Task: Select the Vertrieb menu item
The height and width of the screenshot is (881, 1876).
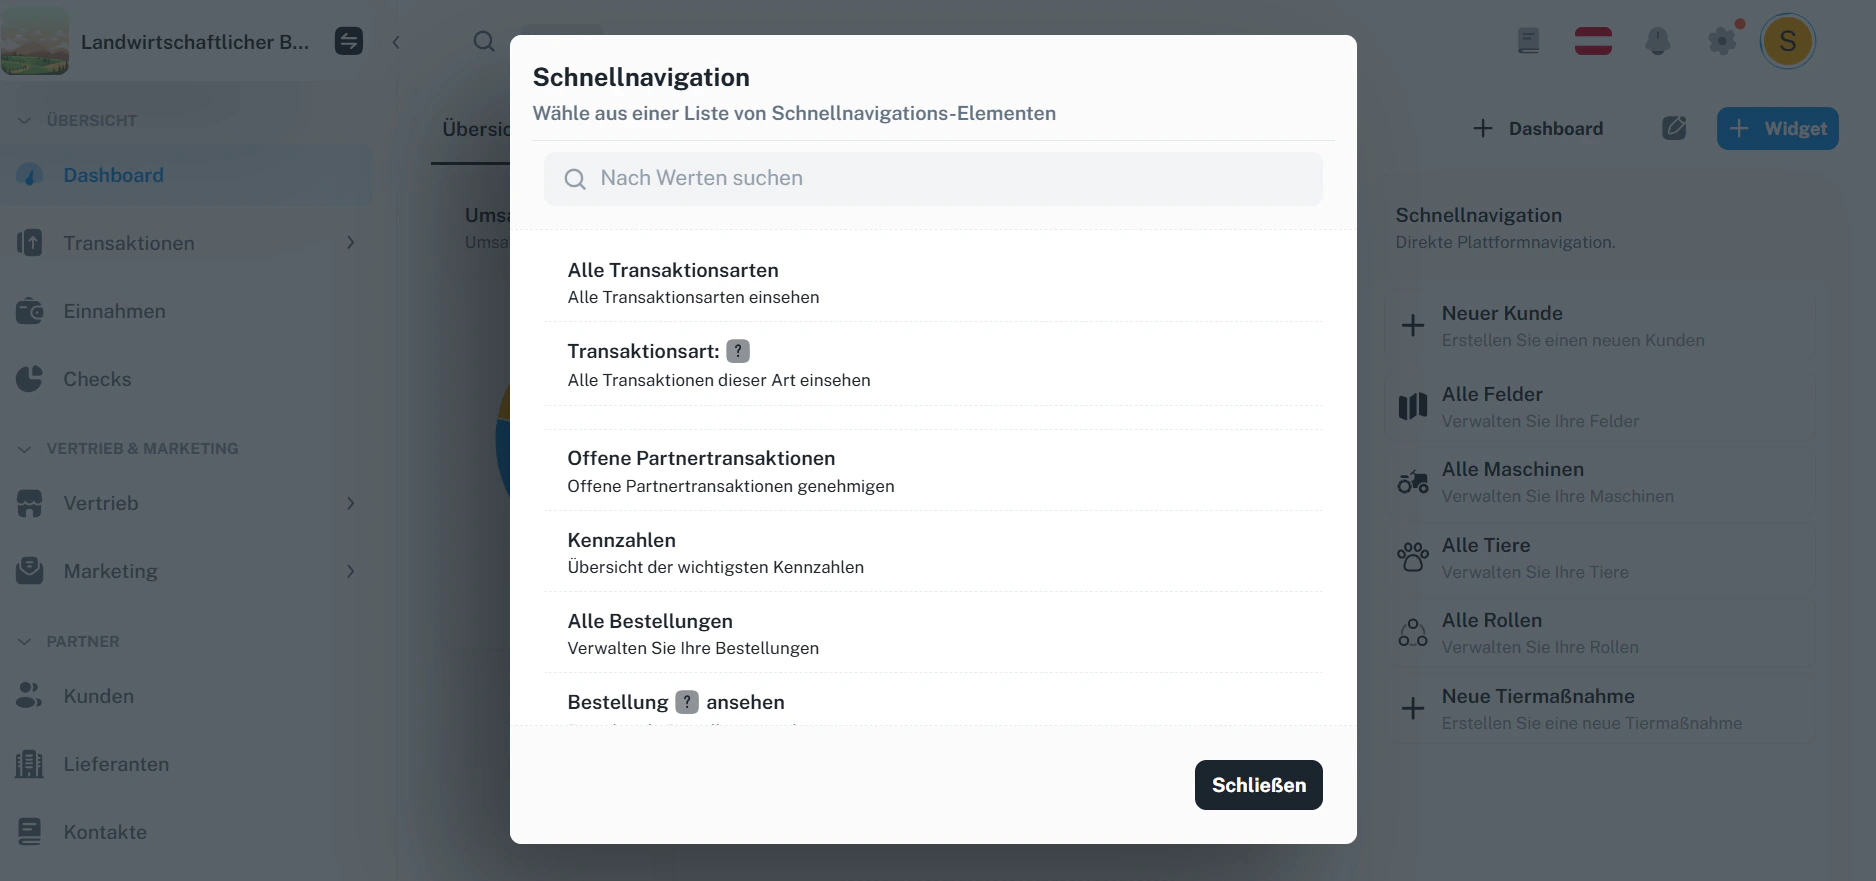Action: pos(104,503)
